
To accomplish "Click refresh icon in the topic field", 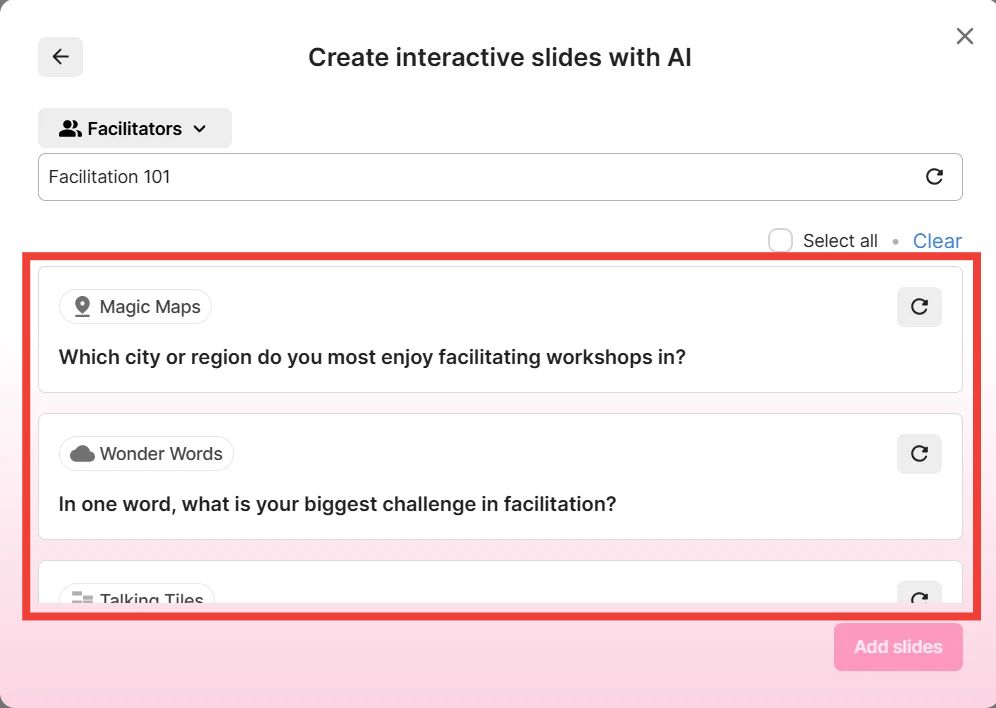I will point(934,177).
